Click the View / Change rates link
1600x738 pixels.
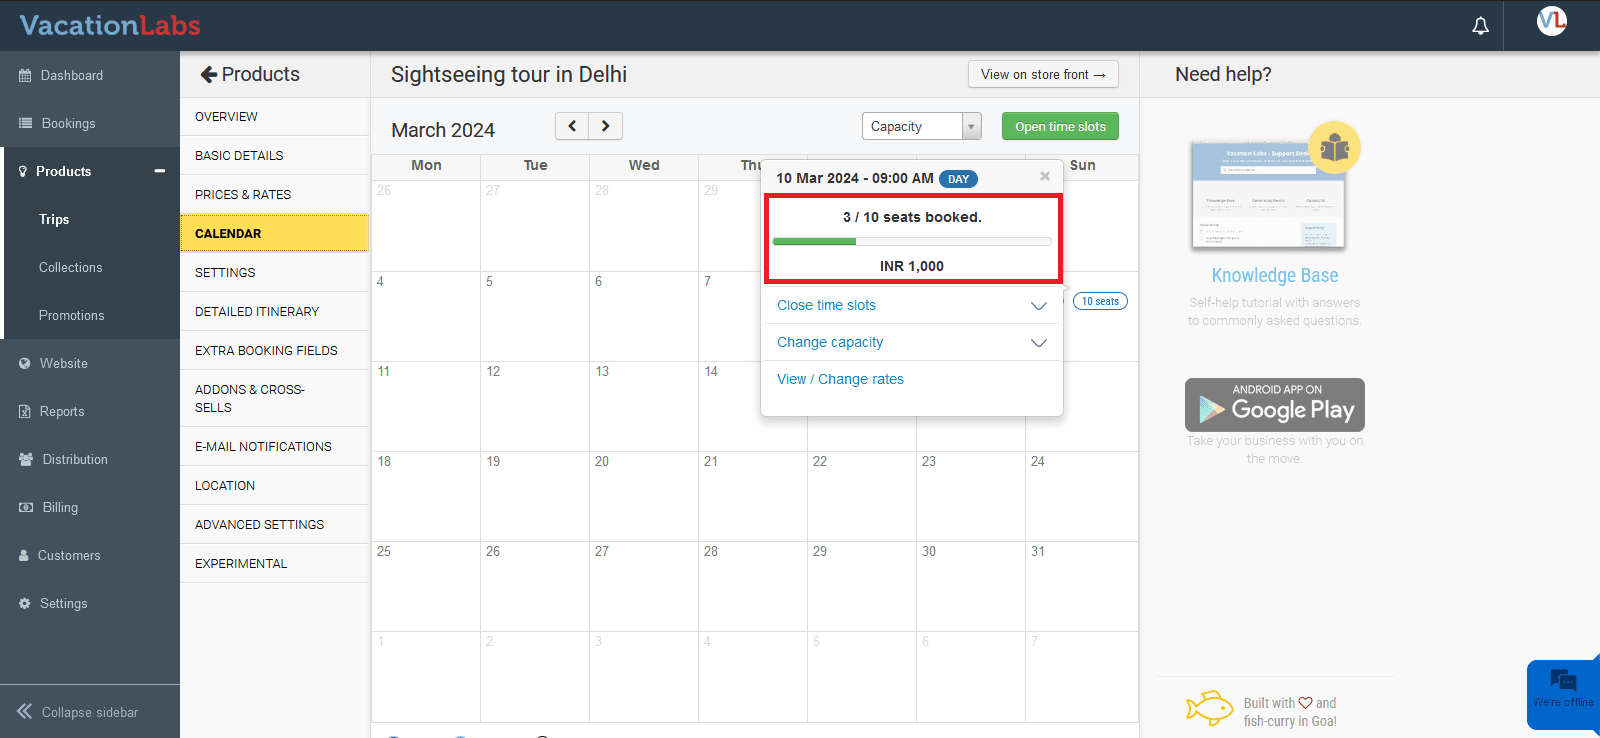(x=840, y=379)
